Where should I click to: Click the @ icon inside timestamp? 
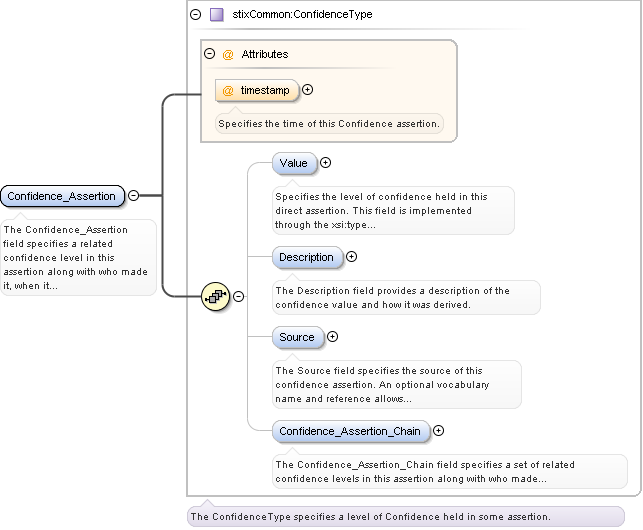coord(228,90)
